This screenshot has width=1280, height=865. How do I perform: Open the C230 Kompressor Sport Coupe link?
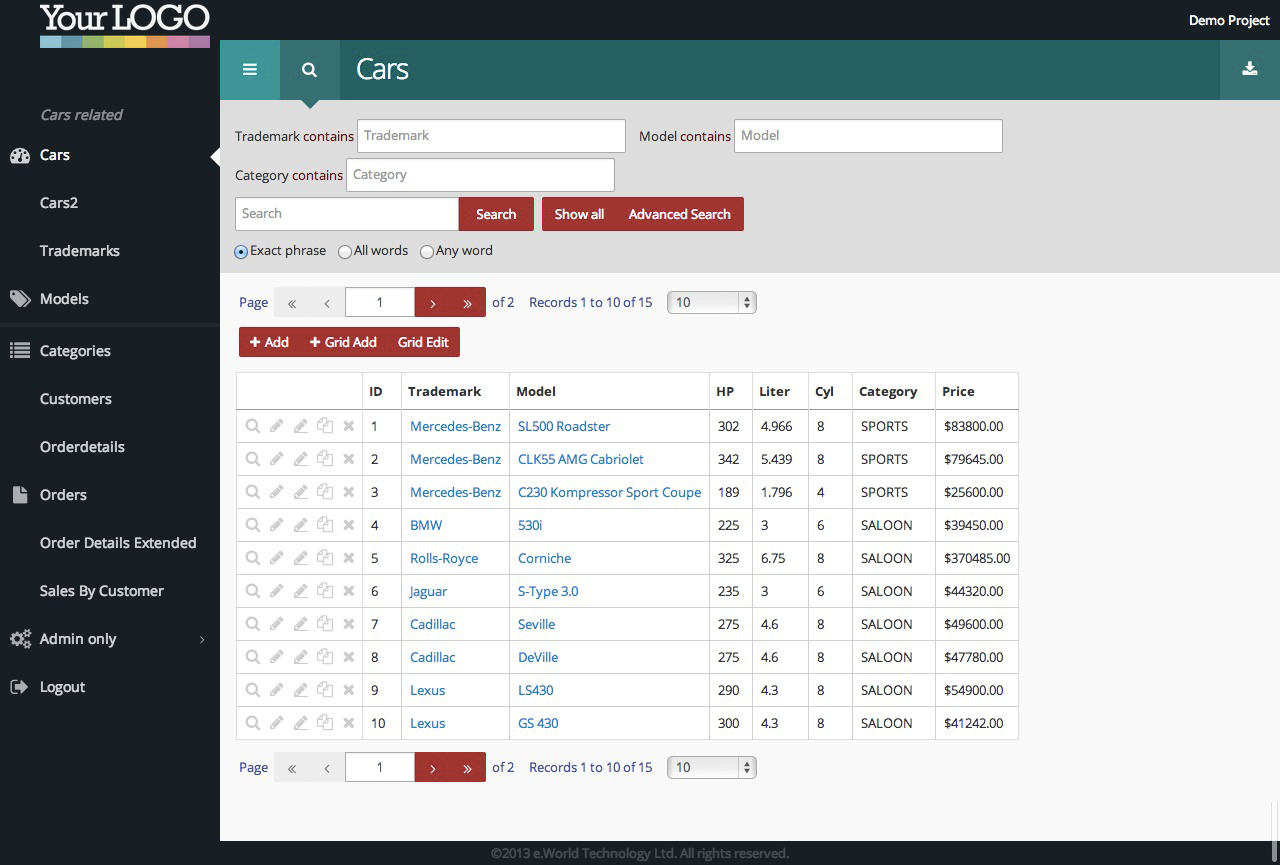coord(609,492)
